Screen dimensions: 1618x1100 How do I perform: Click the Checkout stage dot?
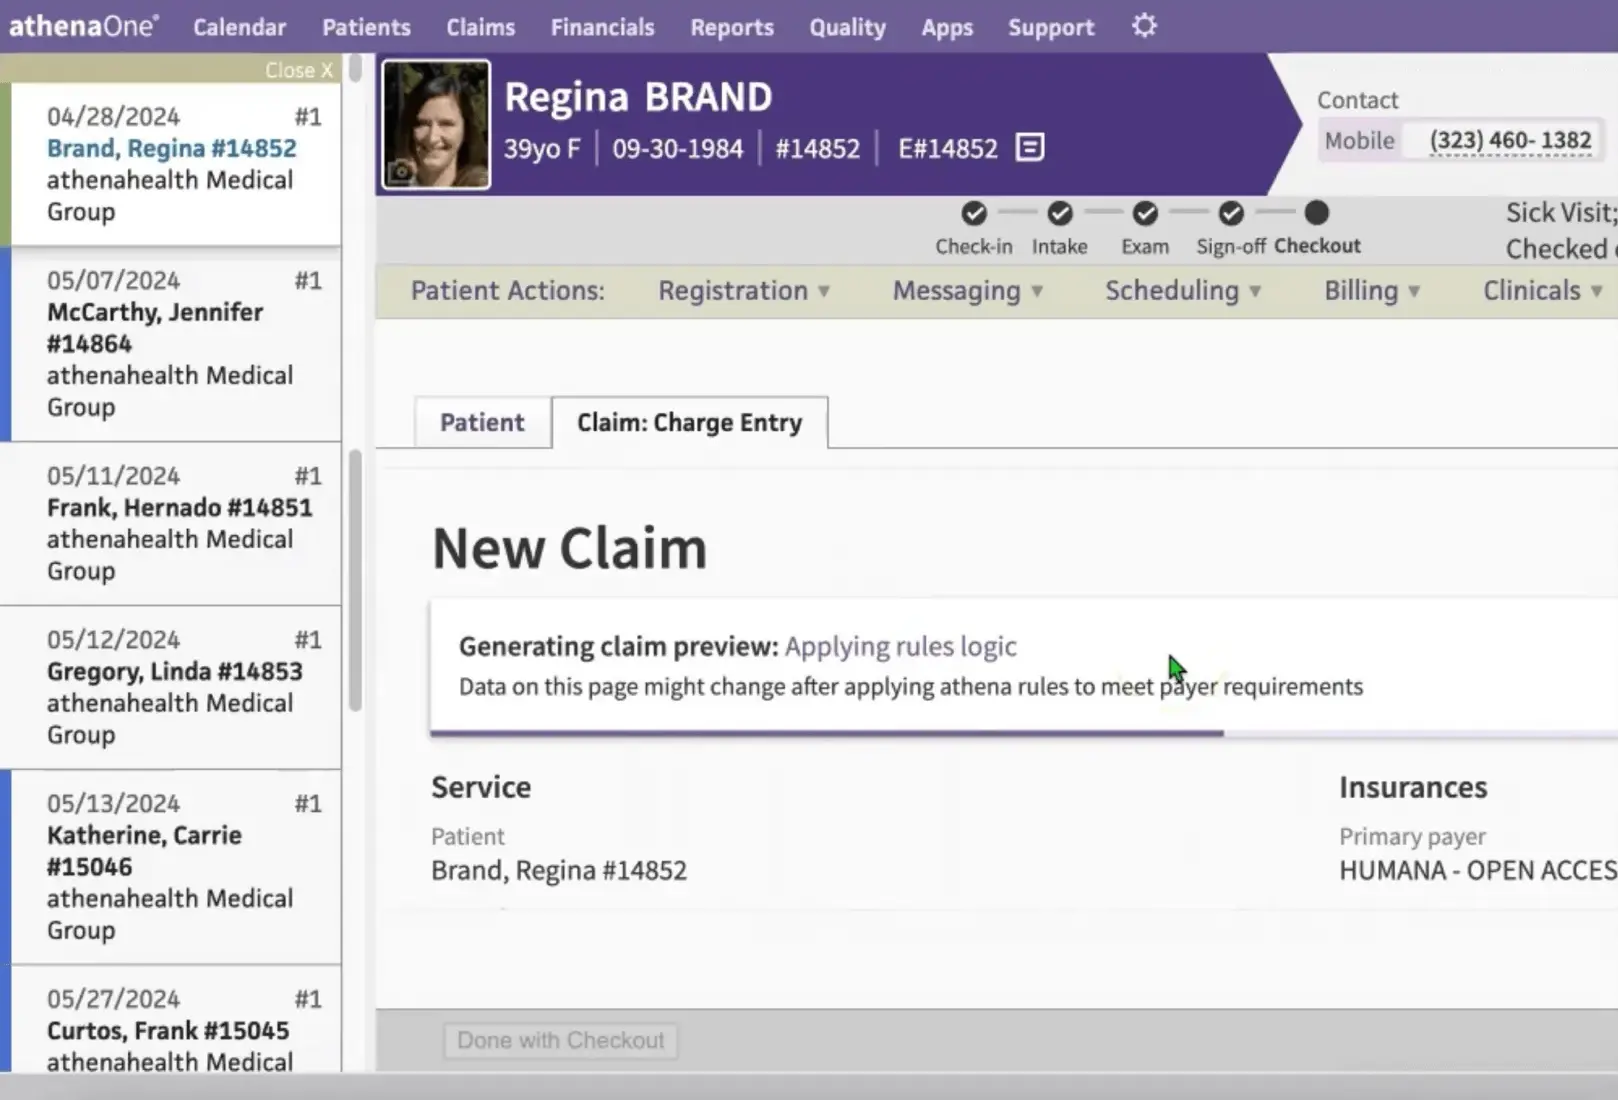pyautogui.click(x=1317, y=213)
